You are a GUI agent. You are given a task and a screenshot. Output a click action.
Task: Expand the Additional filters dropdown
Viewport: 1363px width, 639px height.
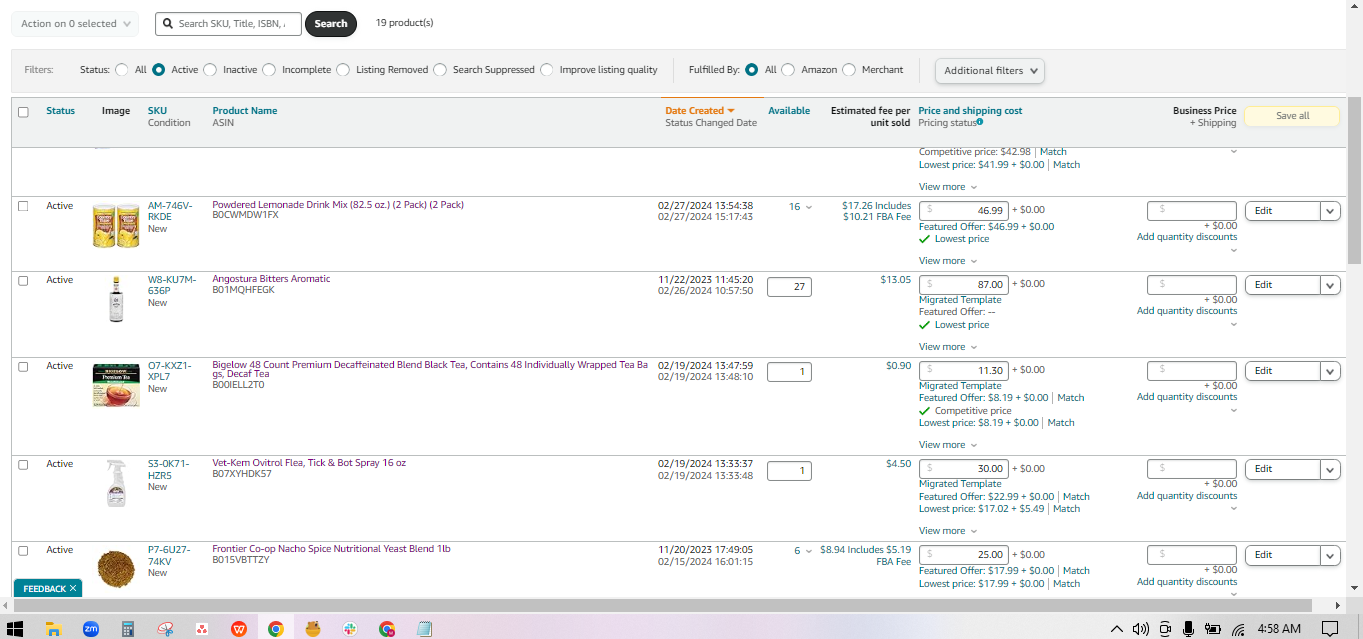click(990, 70)
